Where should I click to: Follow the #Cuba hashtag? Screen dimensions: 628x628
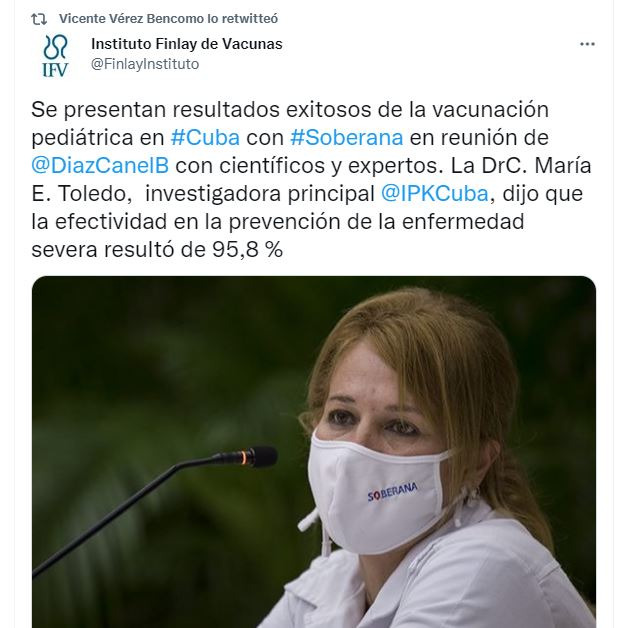click(205, 137)
